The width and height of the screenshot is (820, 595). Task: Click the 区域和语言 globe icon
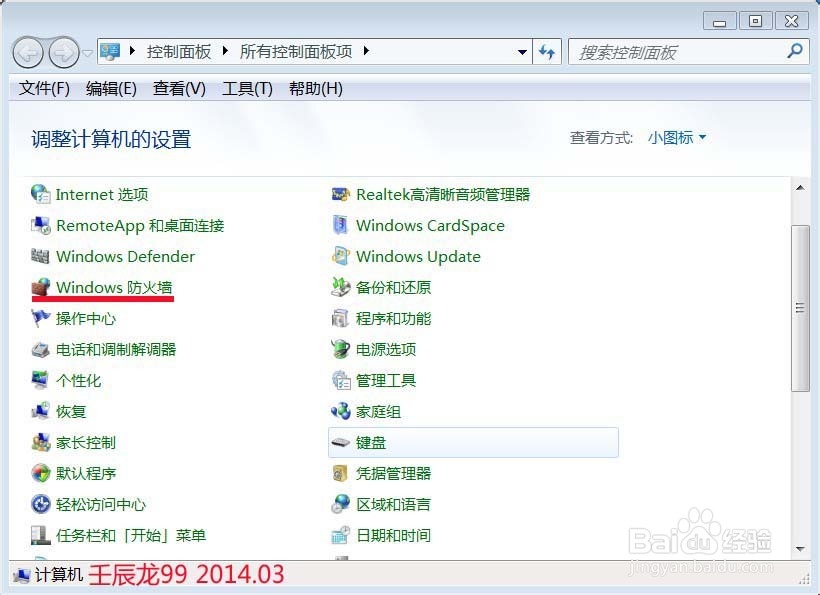point(340,504)
